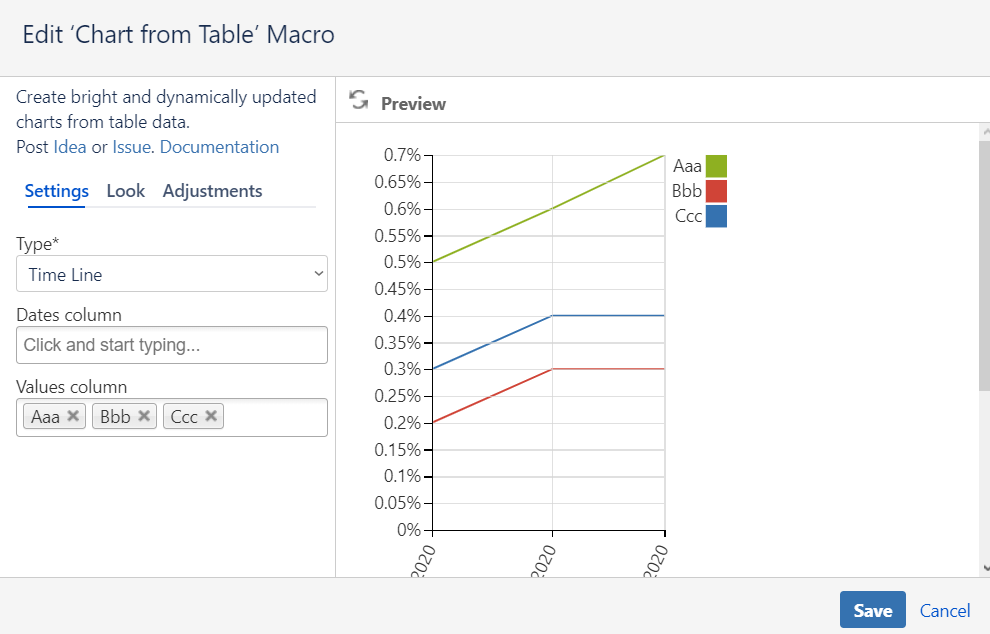
Task: Remove the Aaa value tag
Action: pyautogui.click(x=73, y=417)
